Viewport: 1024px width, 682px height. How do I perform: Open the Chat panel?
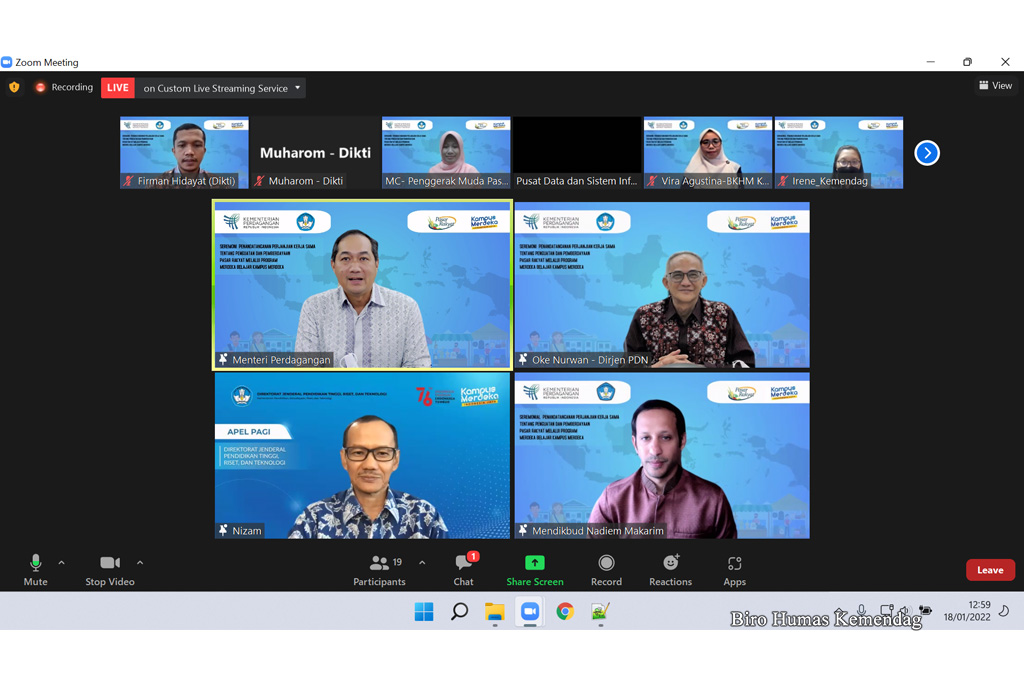point(463,570)
